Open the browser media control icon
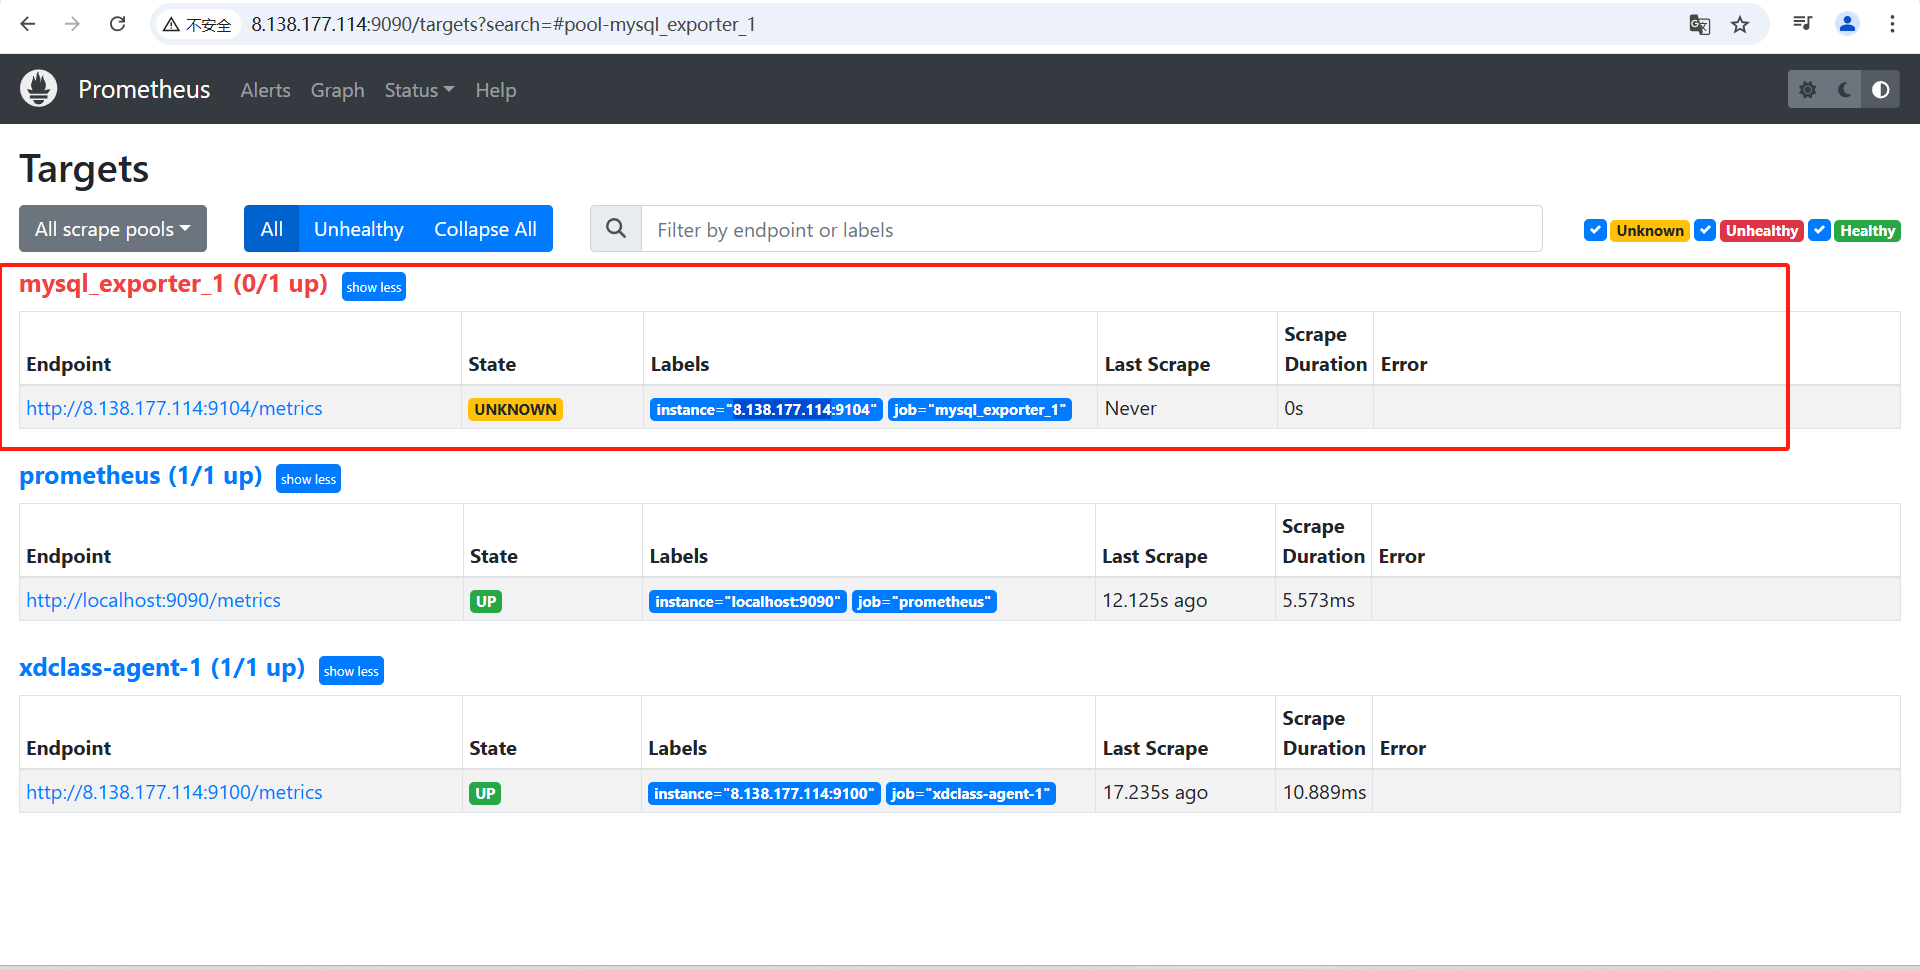The image size is (1920, 969). pos(1803,24)
